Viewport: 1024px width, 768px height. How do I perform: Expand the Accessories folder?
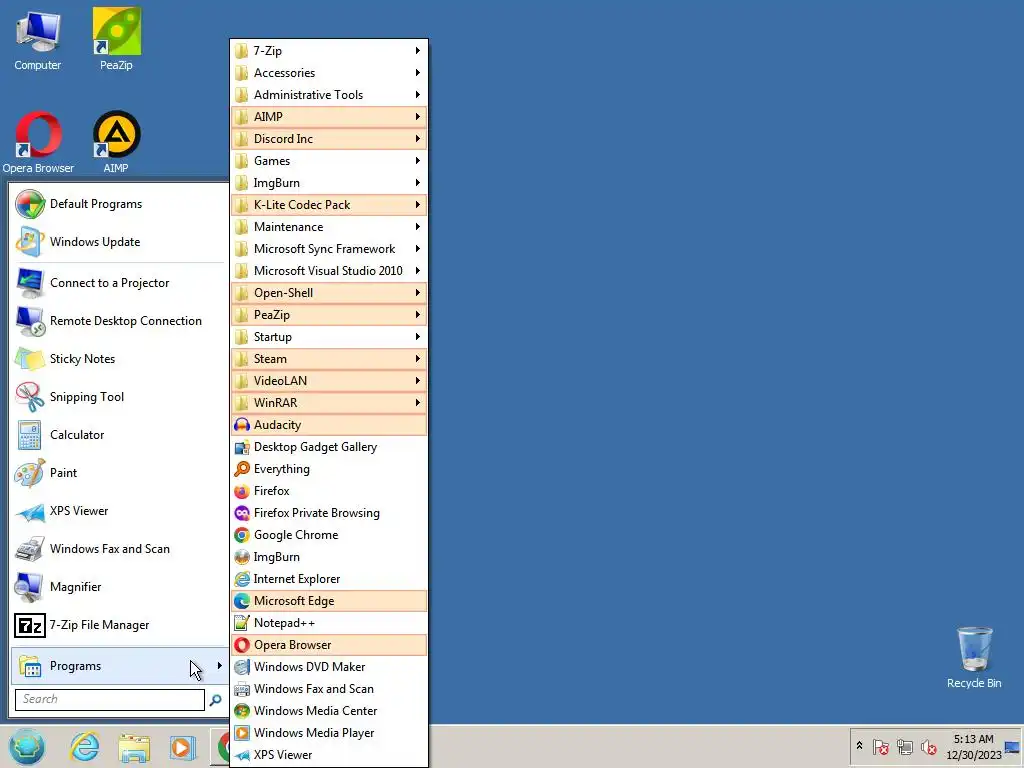click(329, 73)
